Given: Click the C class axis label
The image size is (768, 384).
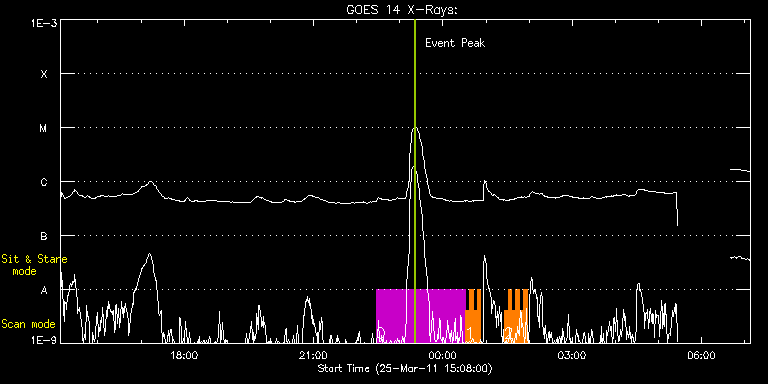Looking at the screenshot, I should [x=44, y=182].
